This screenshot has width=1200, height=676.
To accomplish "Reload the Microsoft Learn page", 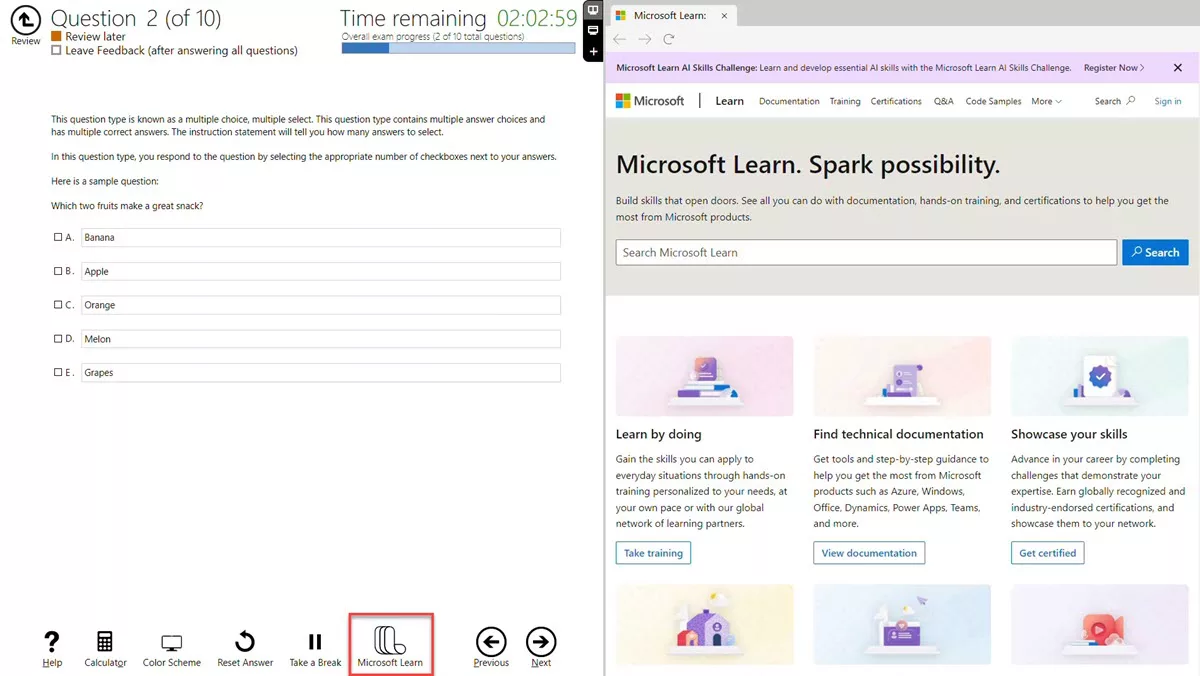I will click(669, 39).
